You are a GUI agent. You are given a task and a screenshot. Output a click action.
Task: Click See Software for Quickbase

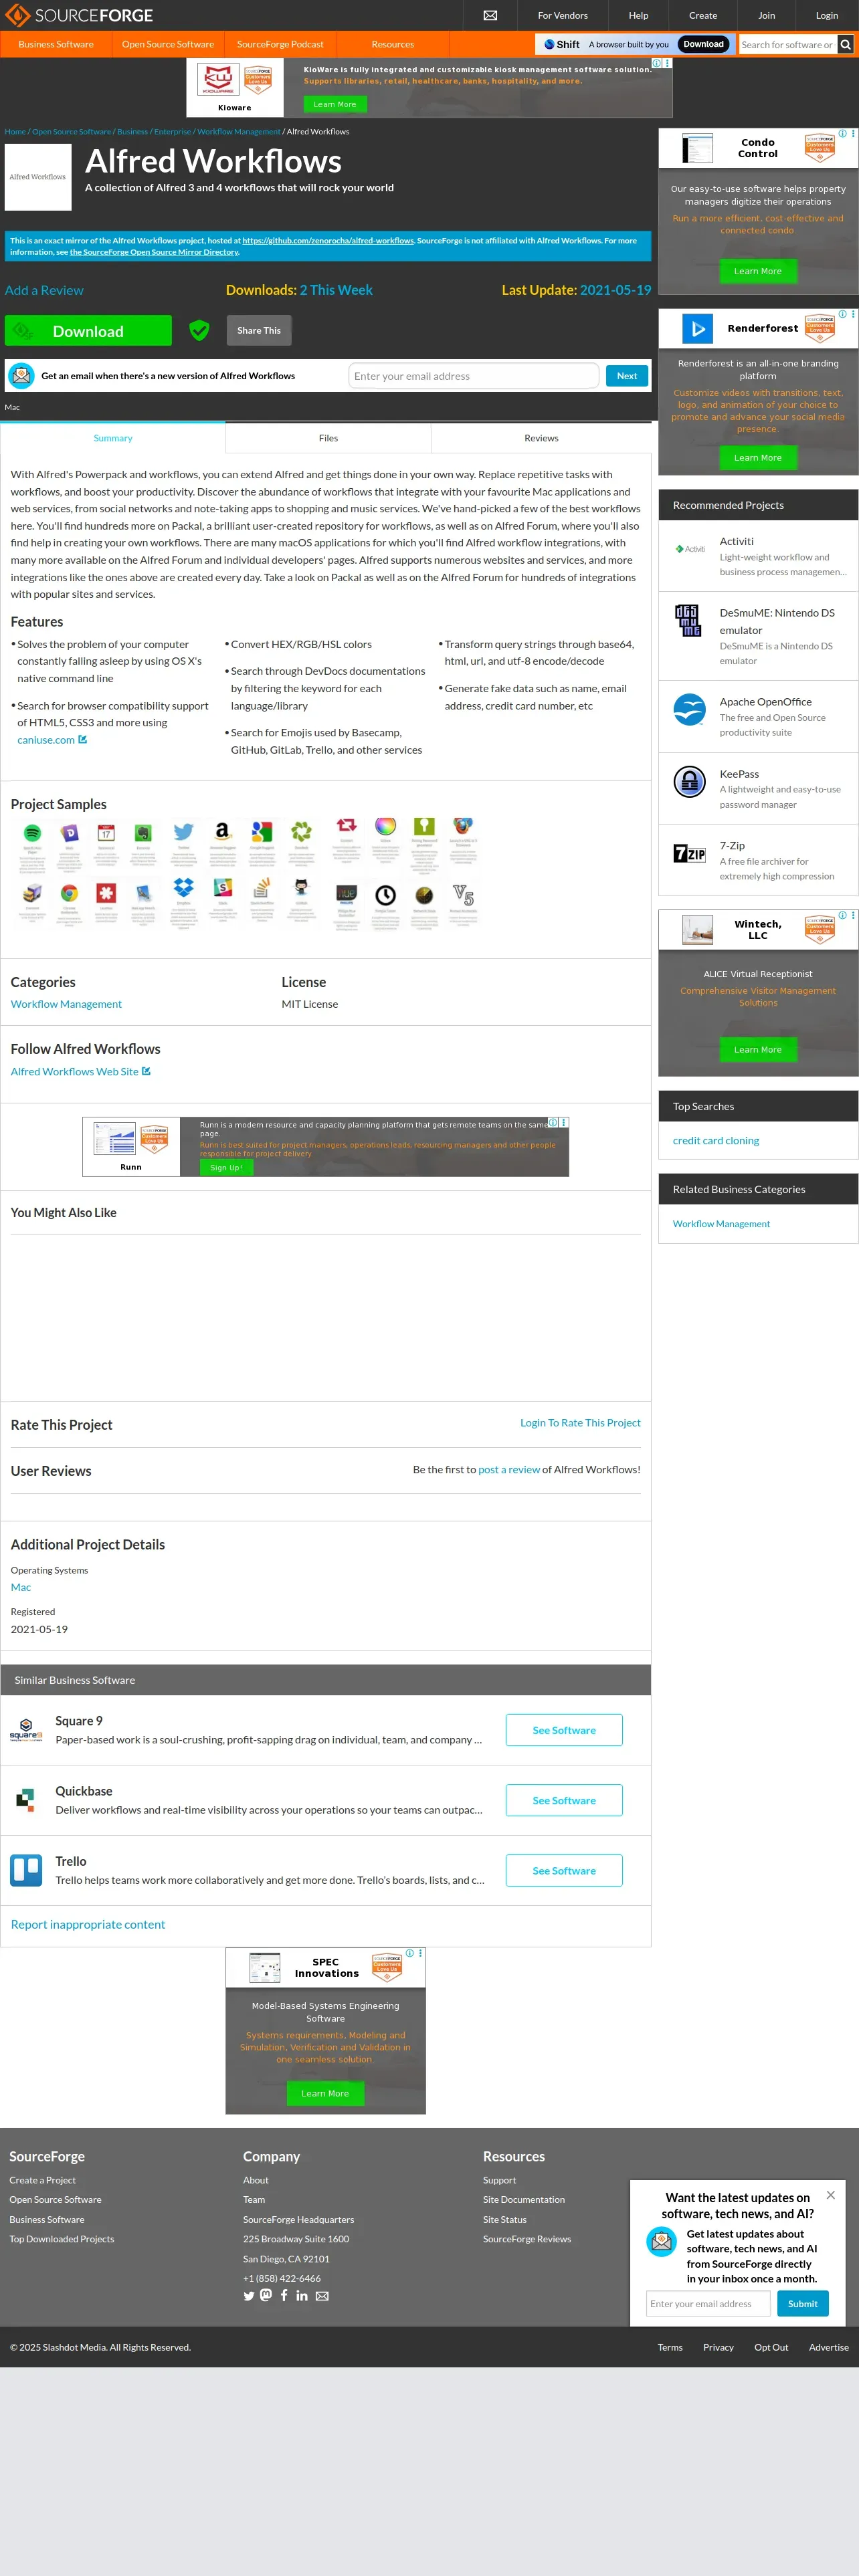click(x=564, y=1800)
